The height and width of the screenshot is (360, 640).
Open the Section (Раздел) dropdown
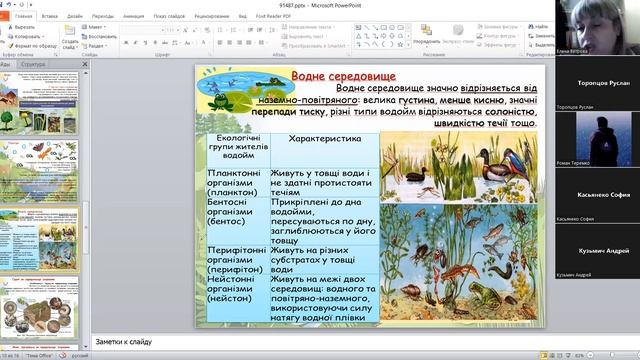click(x=94, y=46)
